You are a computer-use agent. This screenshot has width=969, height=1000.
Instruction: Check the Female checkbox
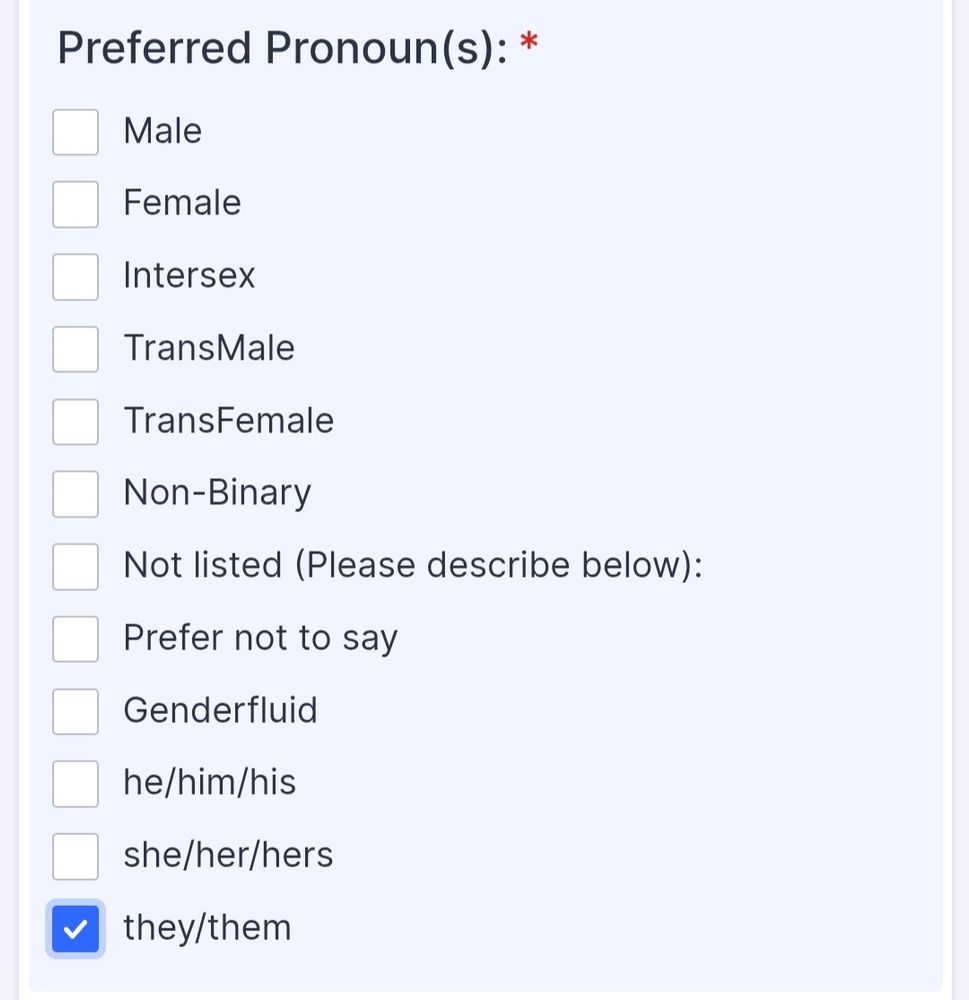[75, 204]
